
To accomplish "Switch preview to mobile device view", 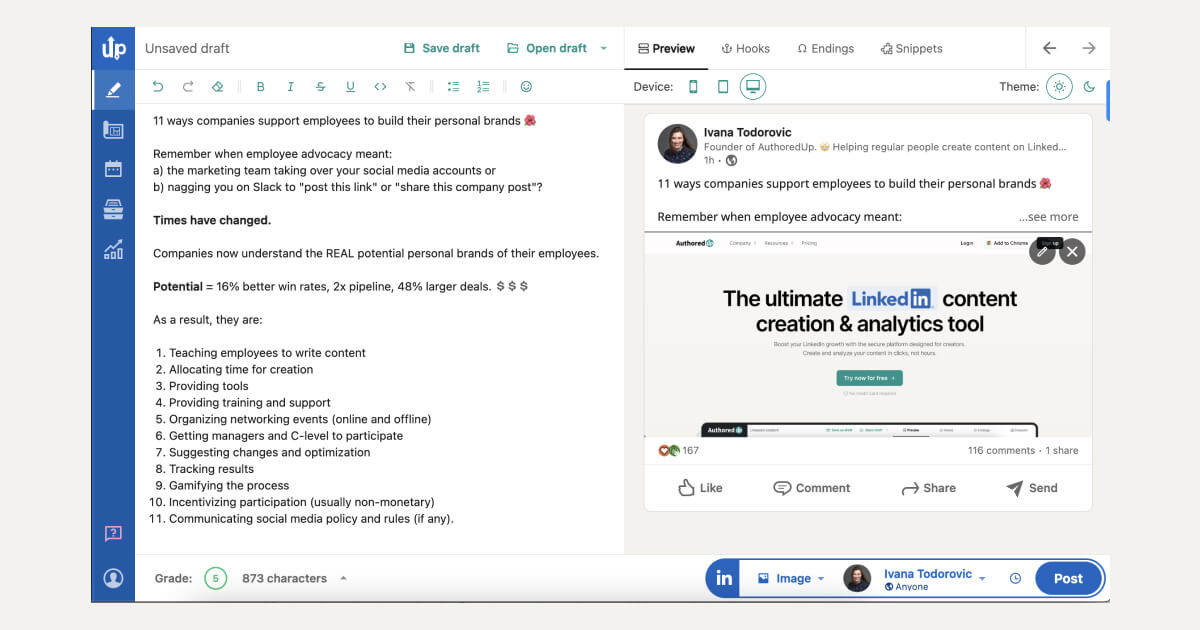I will 694,86.
